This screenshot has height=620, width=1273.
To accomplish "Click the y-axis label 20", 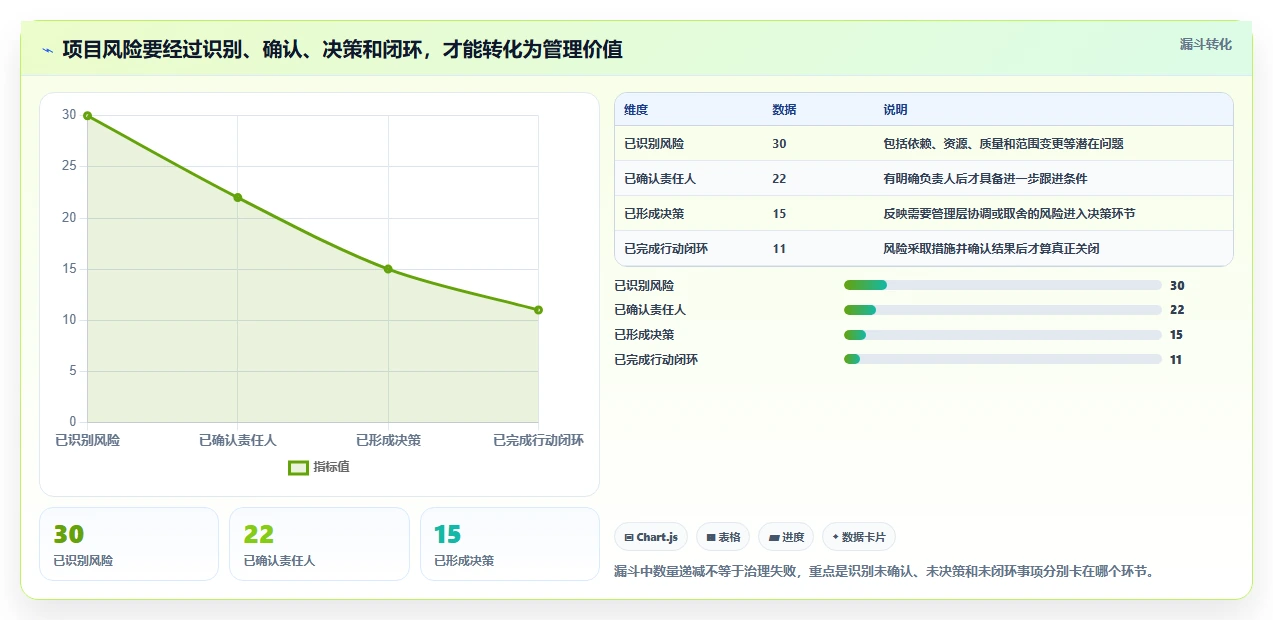I will pyautogui.click(x=69, y=217).
